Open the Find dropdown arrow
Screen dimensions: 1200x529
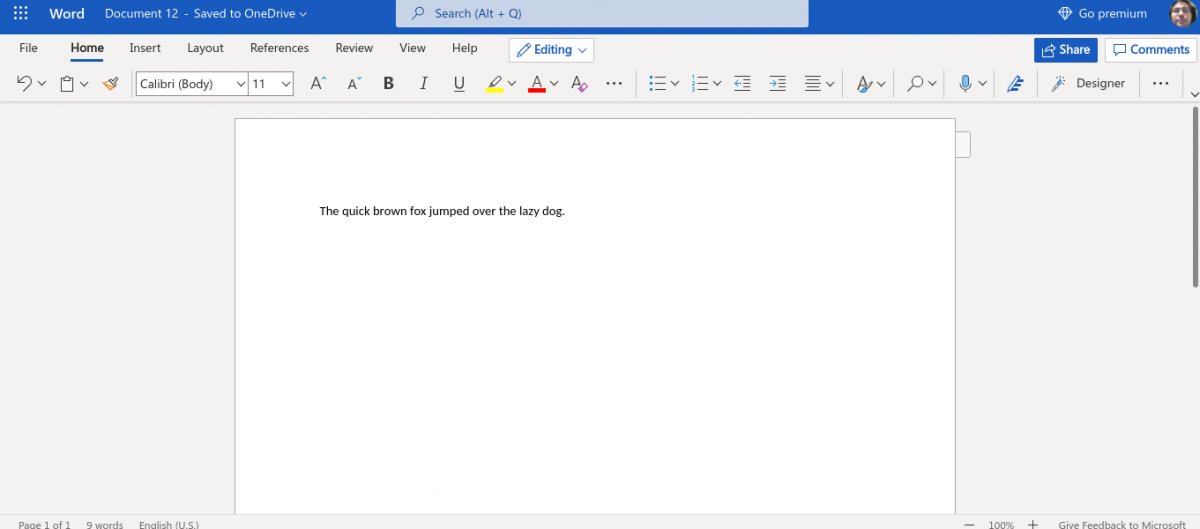click(x=932, y=84)
